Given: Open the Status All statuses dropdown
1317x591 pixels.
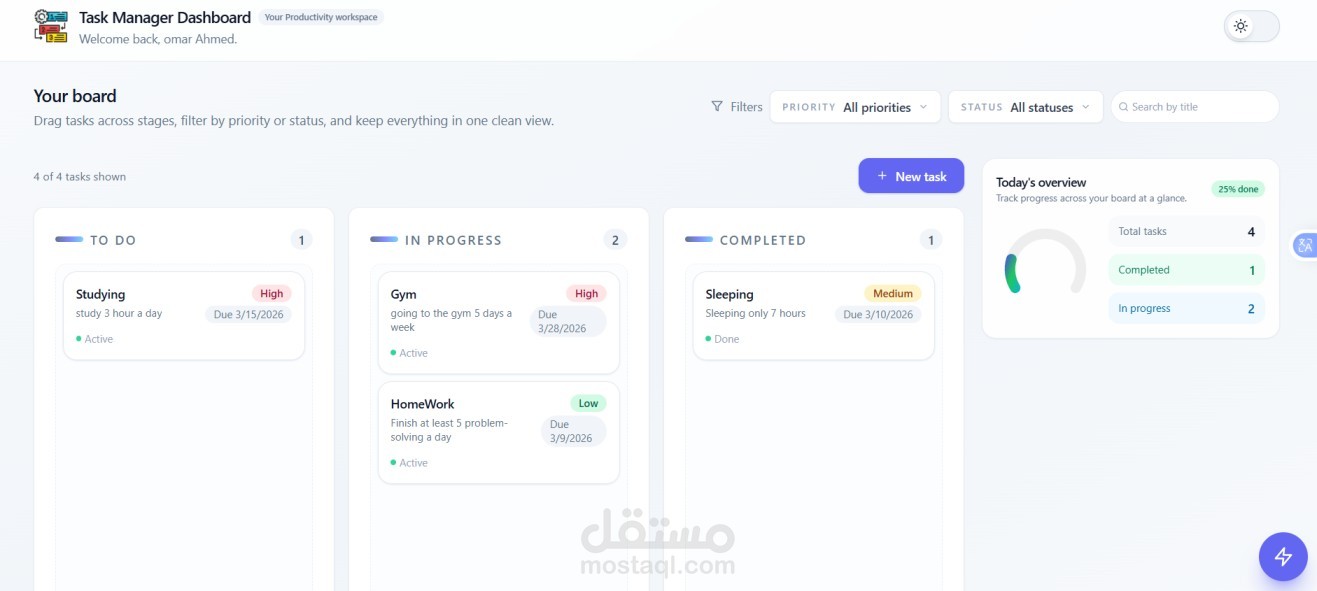Looking at the screenshot, I should coord(1026,107).
